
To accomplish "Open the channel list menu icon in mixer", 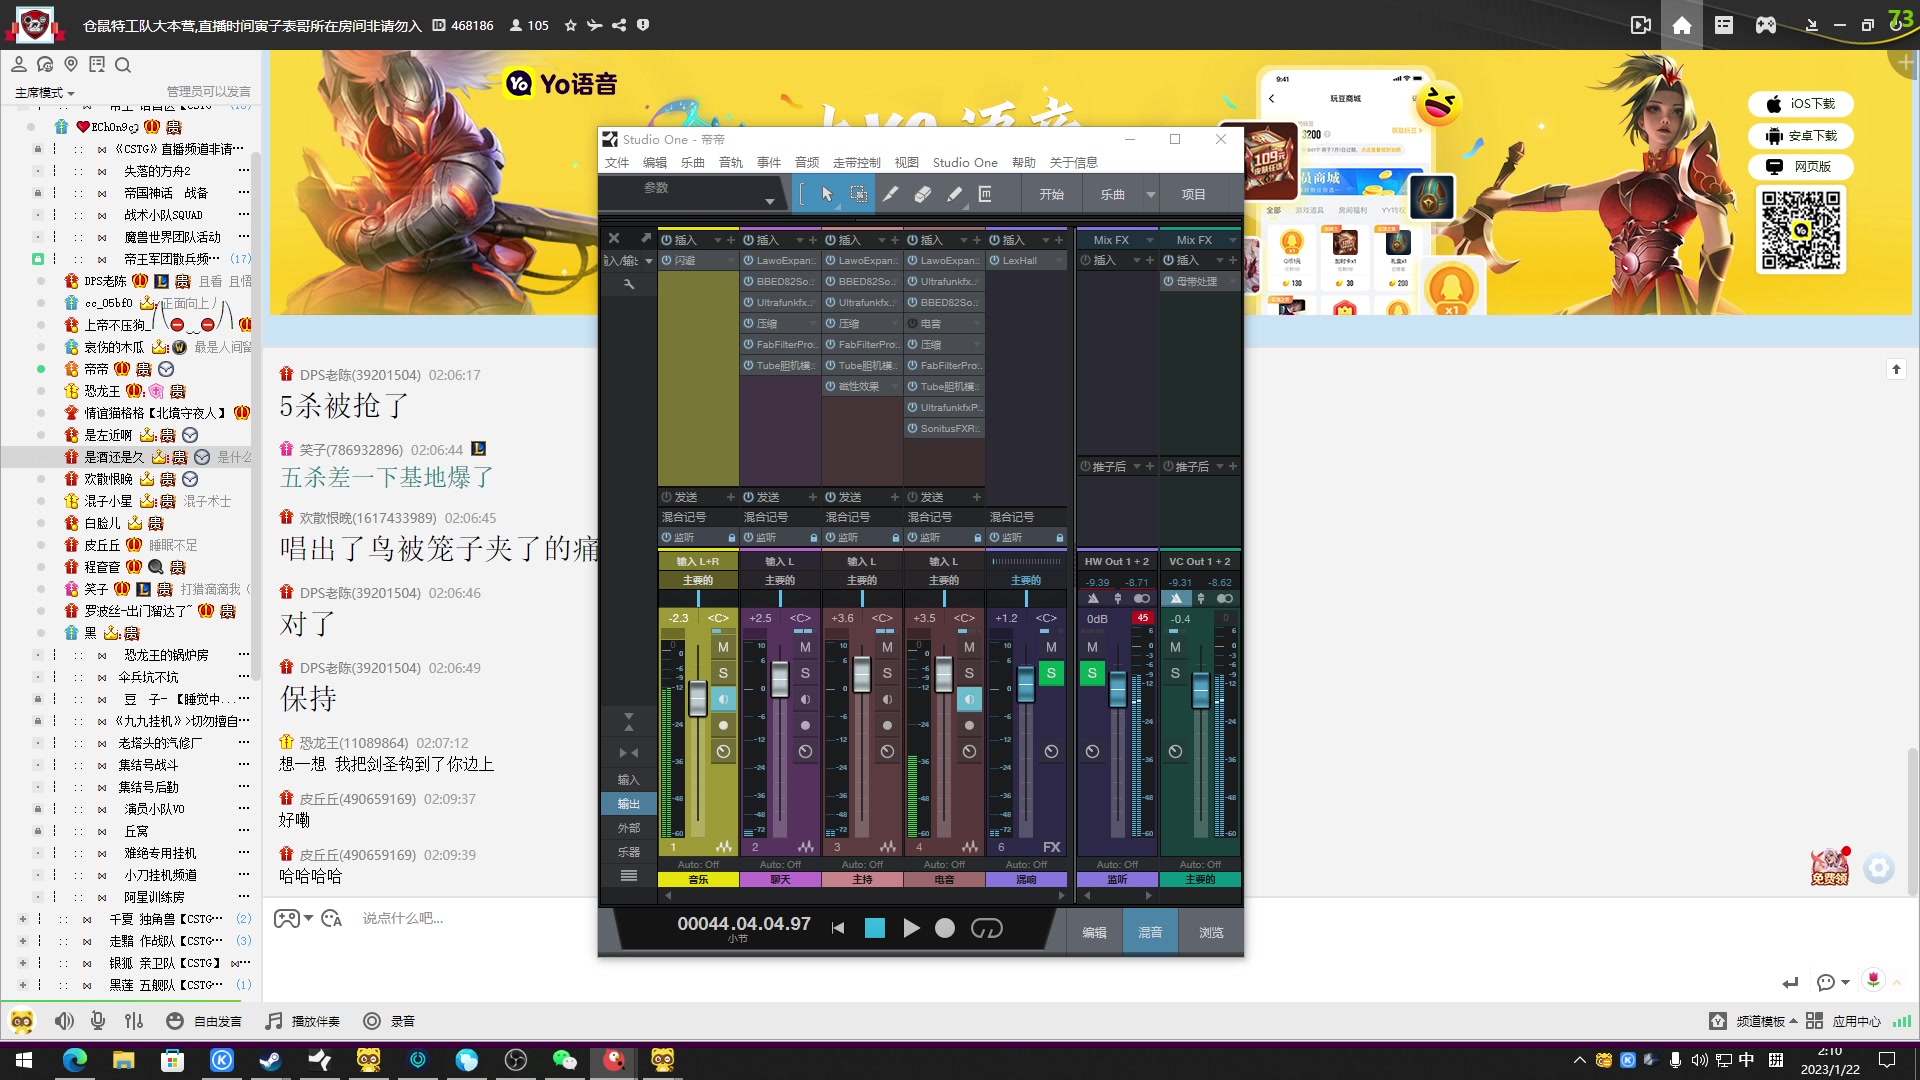I will (x=629, y=876).
